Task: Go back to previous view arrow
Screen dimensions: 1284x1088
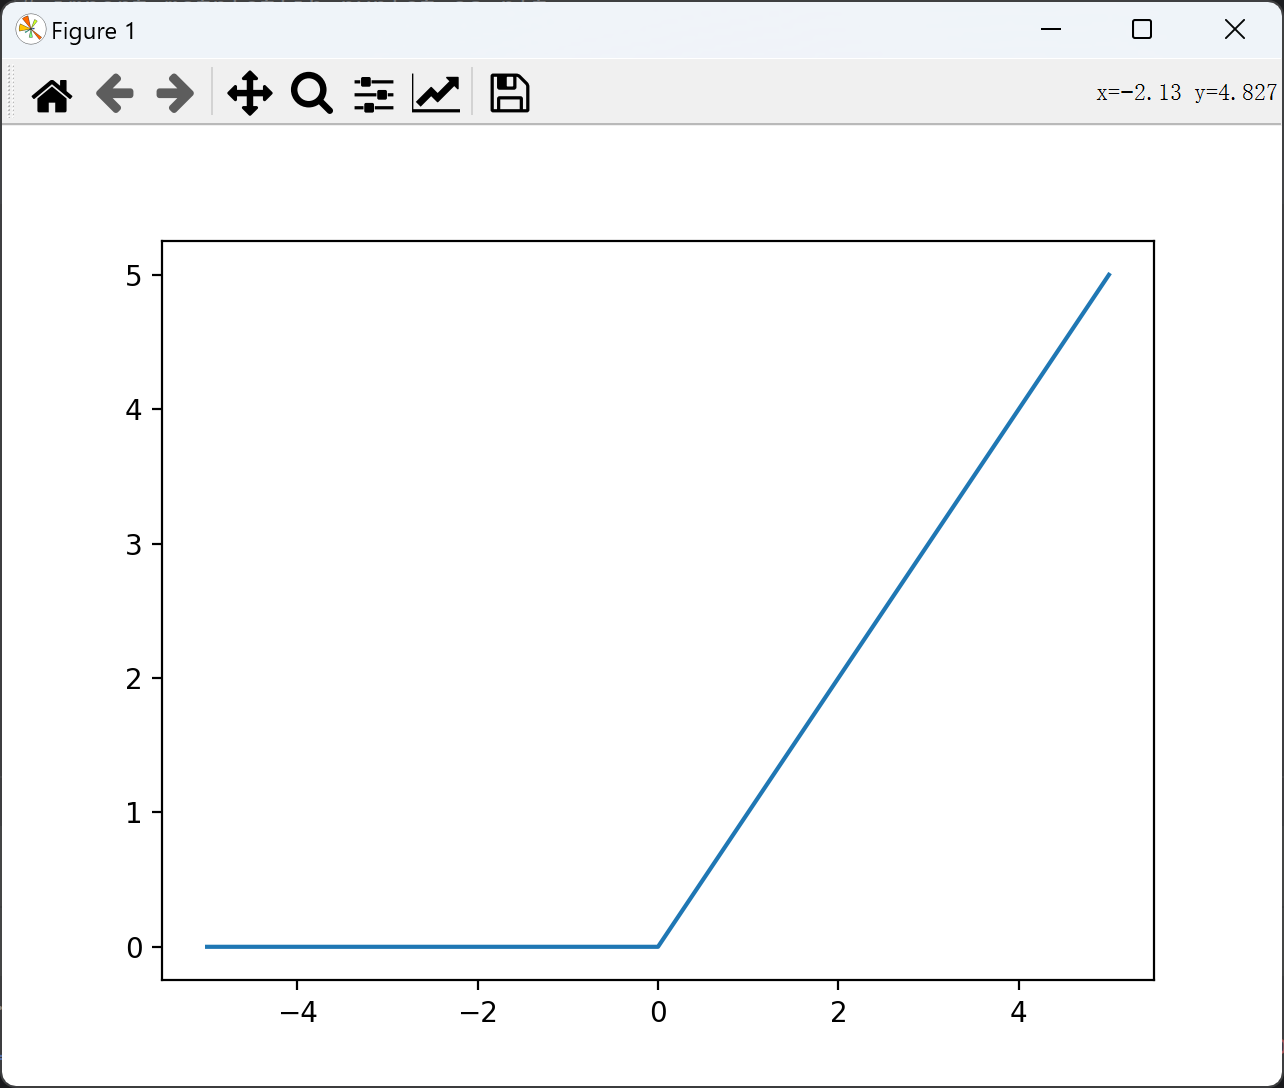Action: click(115, 94)
